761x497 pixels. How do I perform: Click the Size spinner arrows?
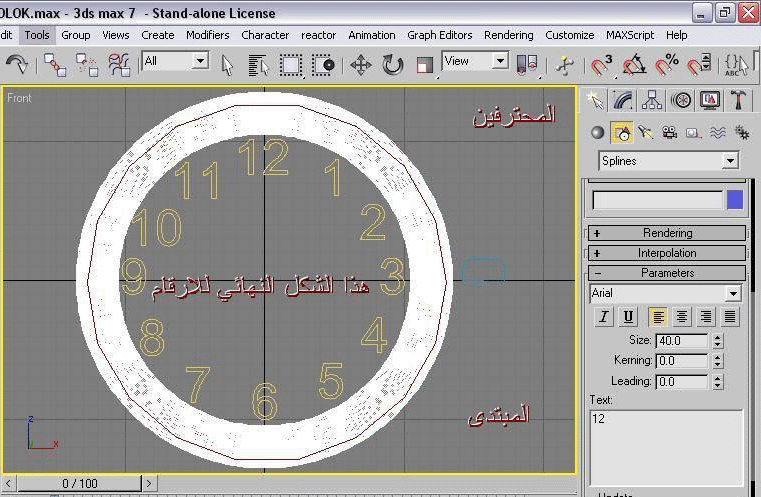pos(718,341)
